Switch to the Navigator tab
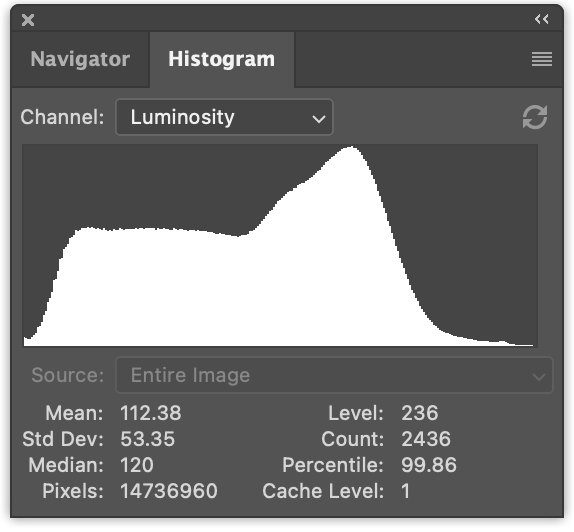The height and width of the screenshot is (532, 574). pos(80,59)
